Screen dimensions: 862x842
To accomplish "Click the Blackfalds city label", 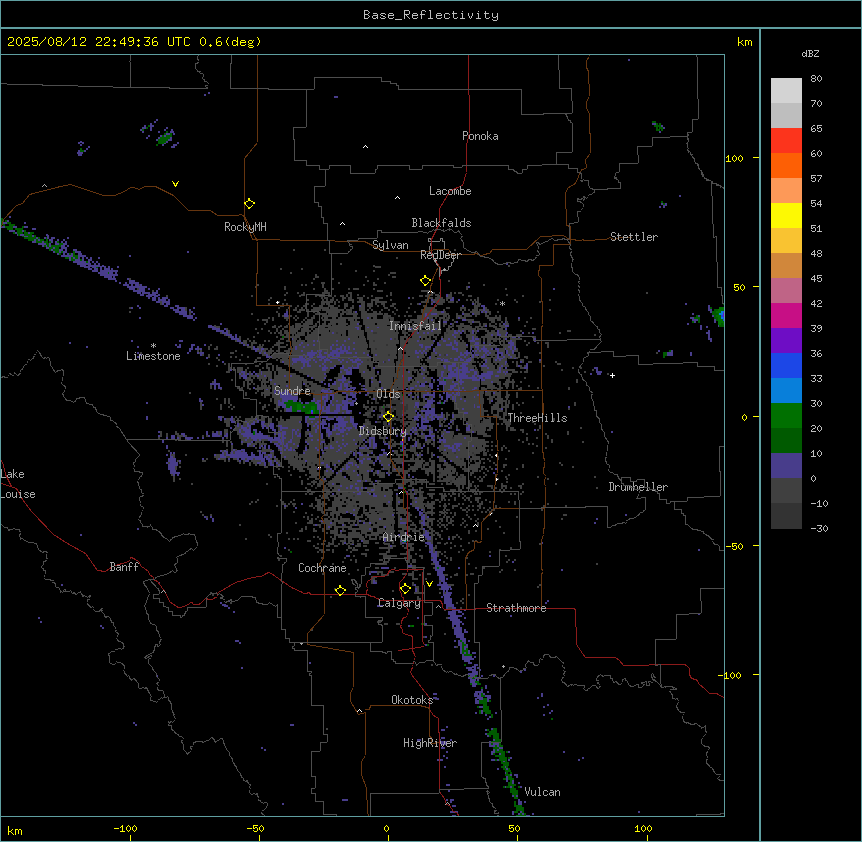I will pyautogui.click(x=441, y=223).
